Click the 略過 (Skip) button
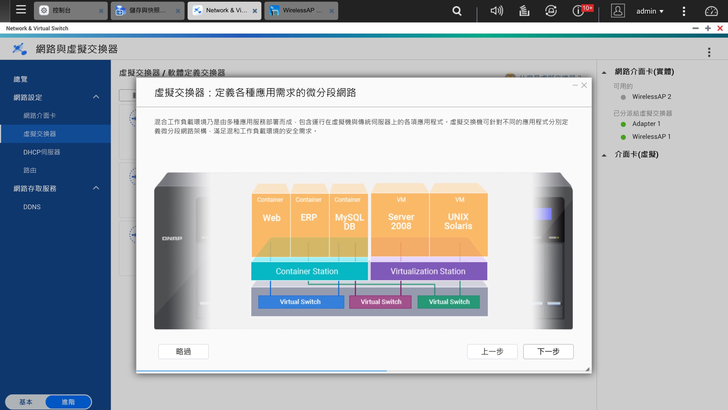Image resolution: width=728 pixels, height=410 pixels. click(x=183, y=351)
